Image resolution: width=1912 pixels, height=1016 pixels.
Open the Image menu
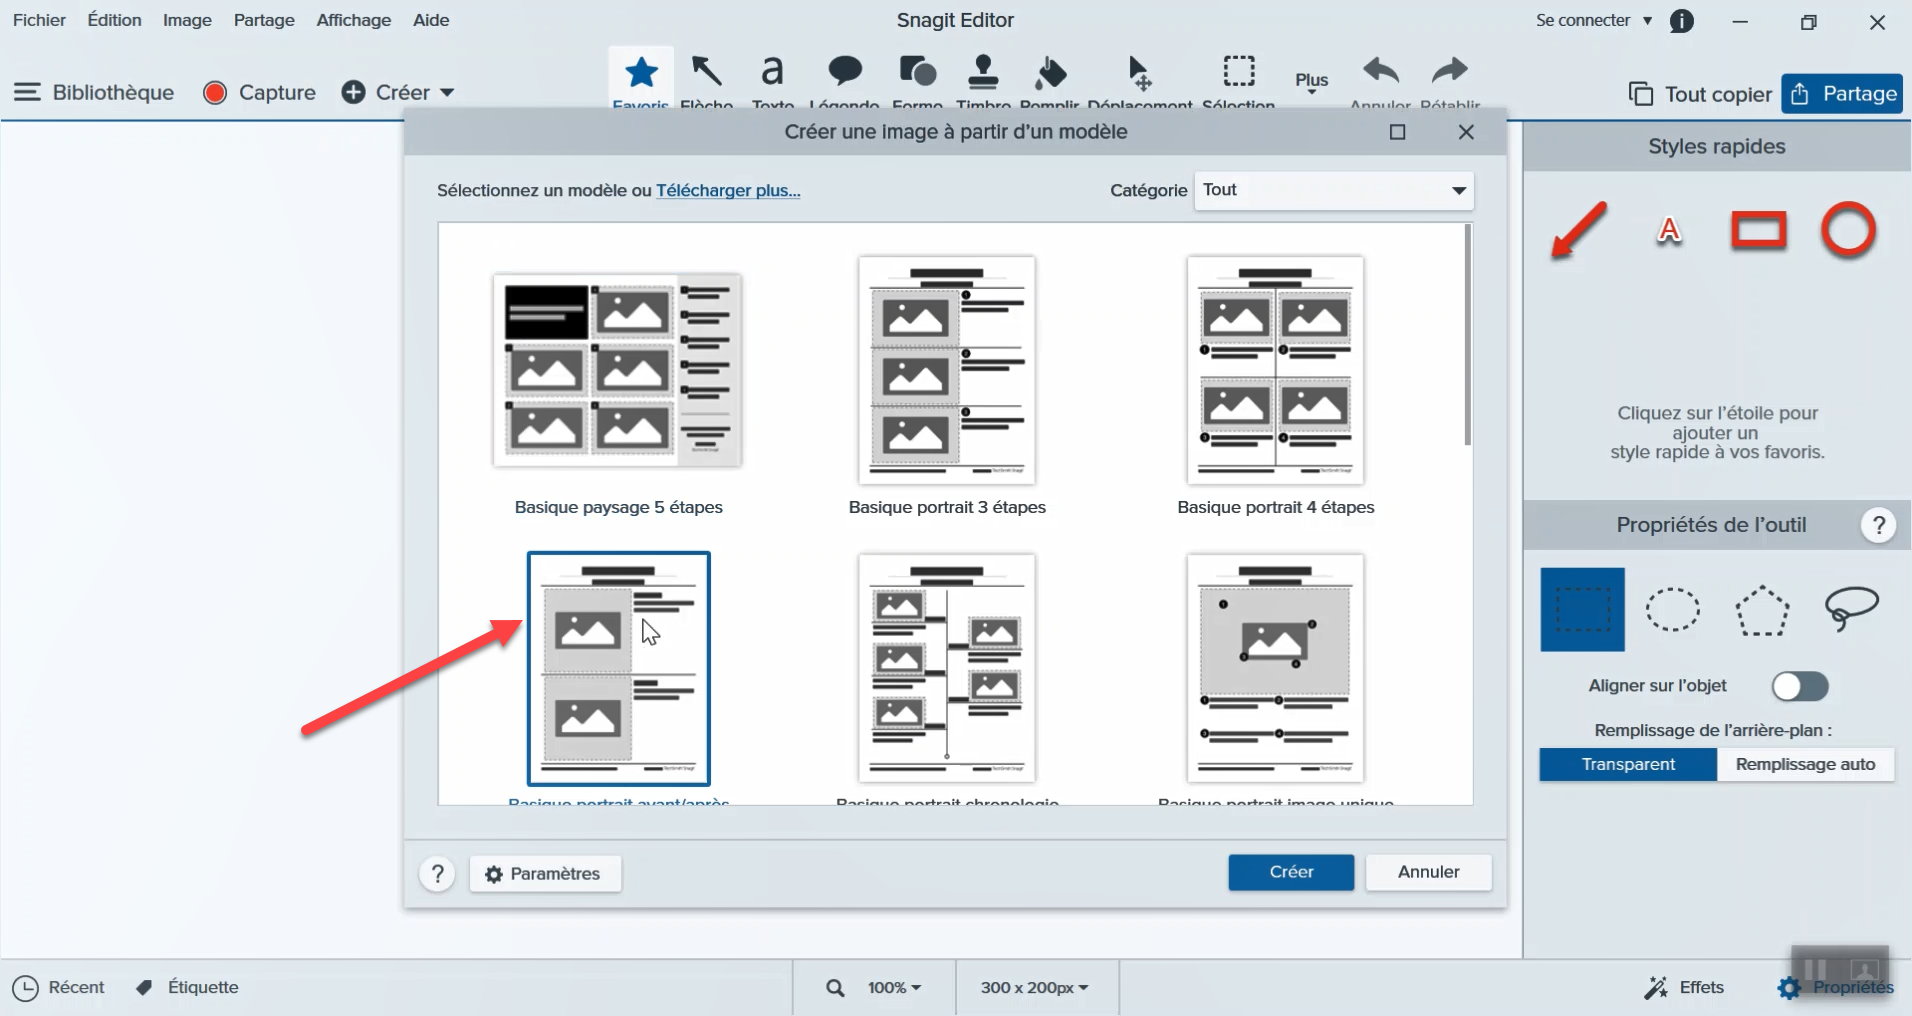coord(187,20)
